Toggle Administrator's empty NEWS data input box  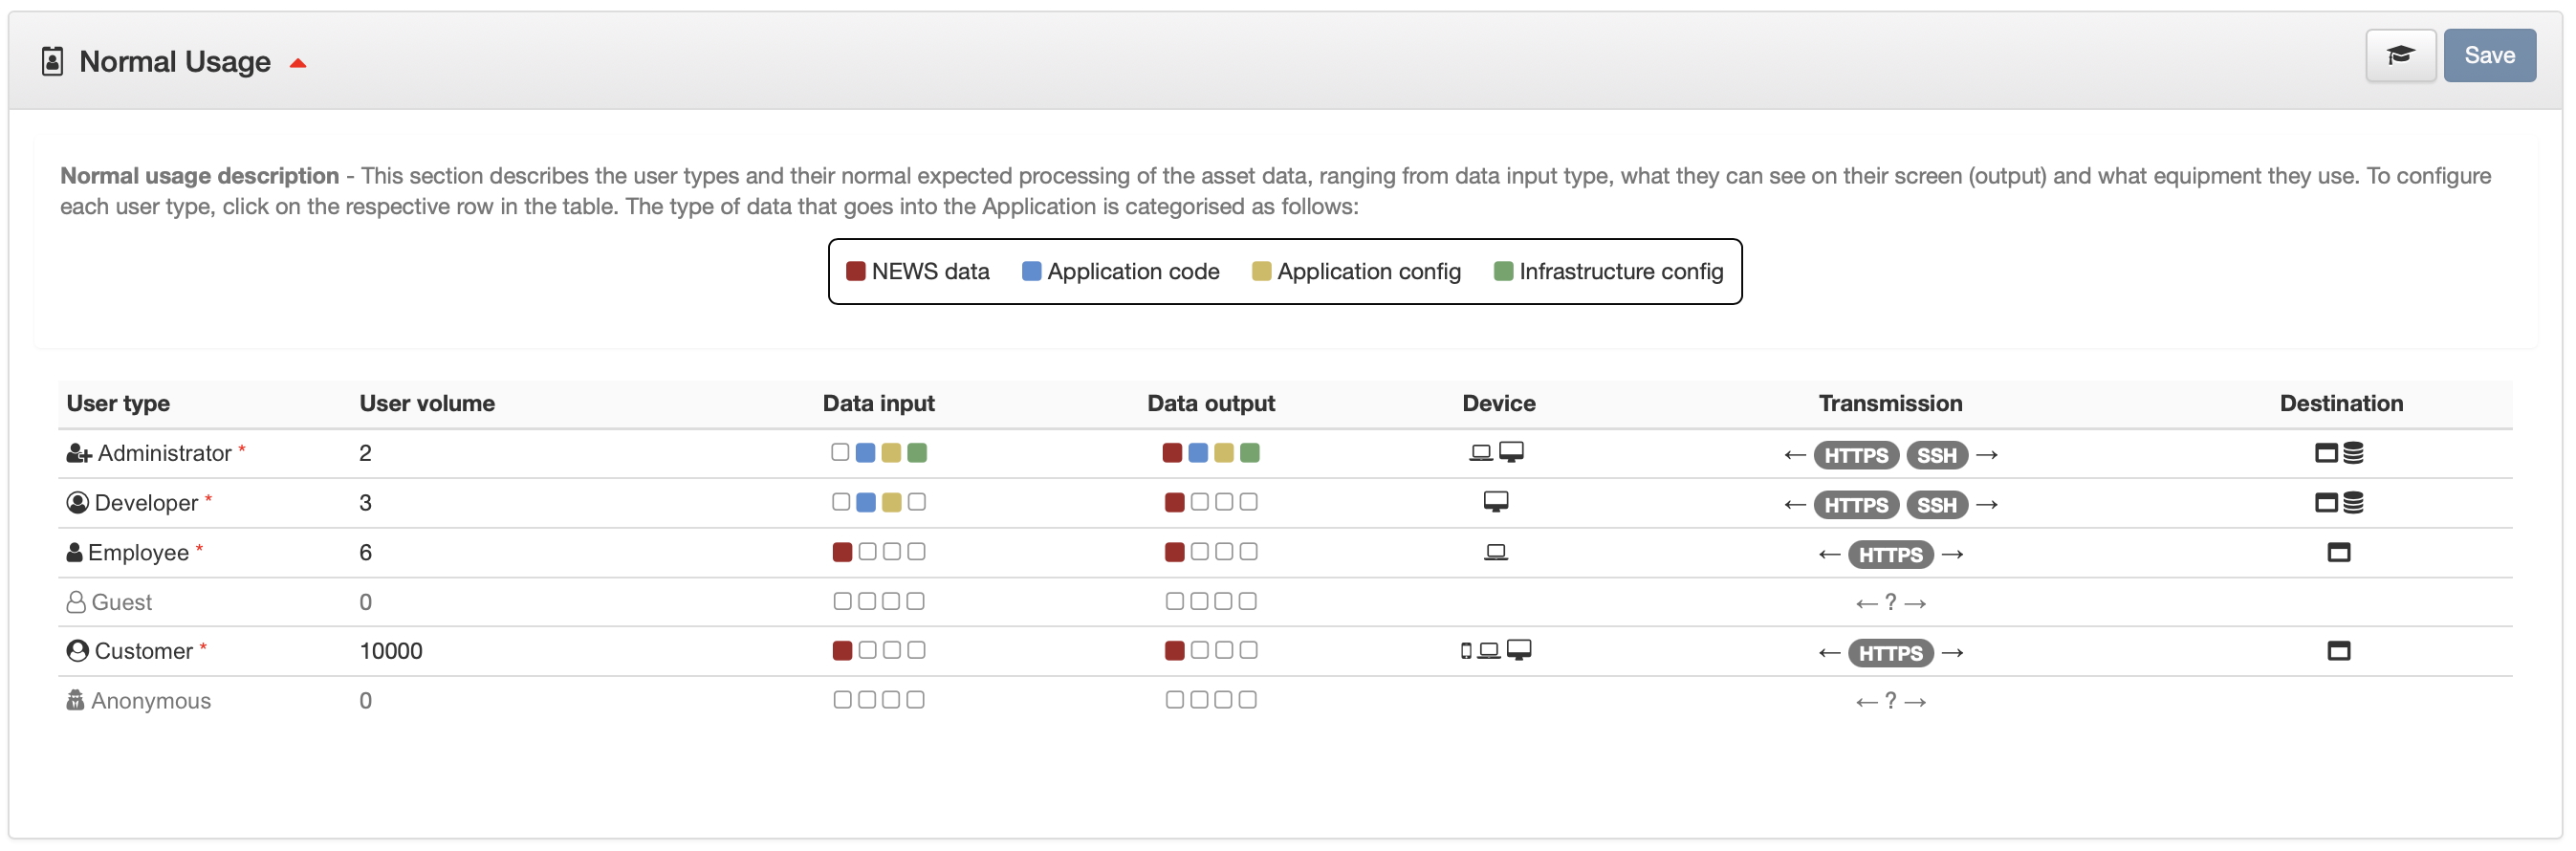(840, 453)
